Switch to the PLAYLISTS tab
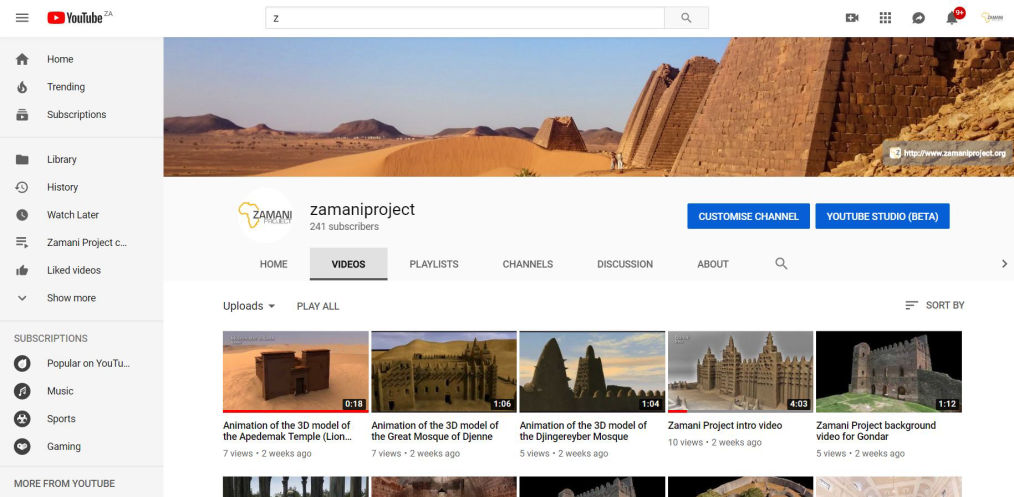1014x497 pixels. 434,264
